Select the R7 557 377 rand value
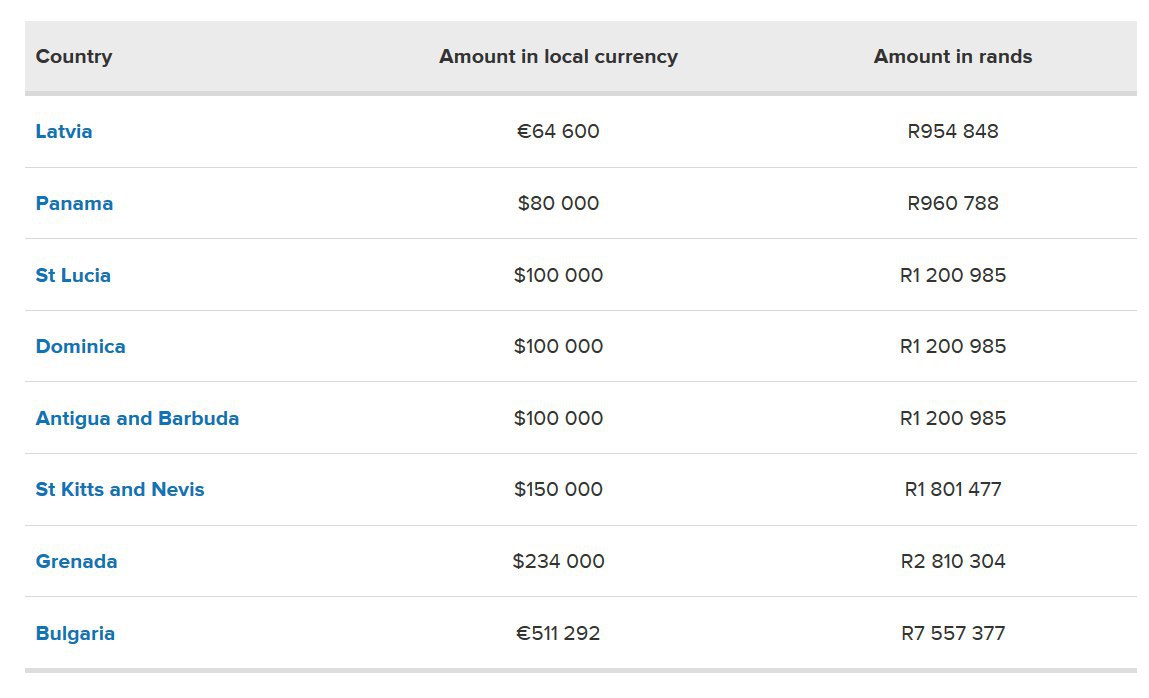Image resolution: width=1149 pixels, height=698 pixels. (952, 633)
